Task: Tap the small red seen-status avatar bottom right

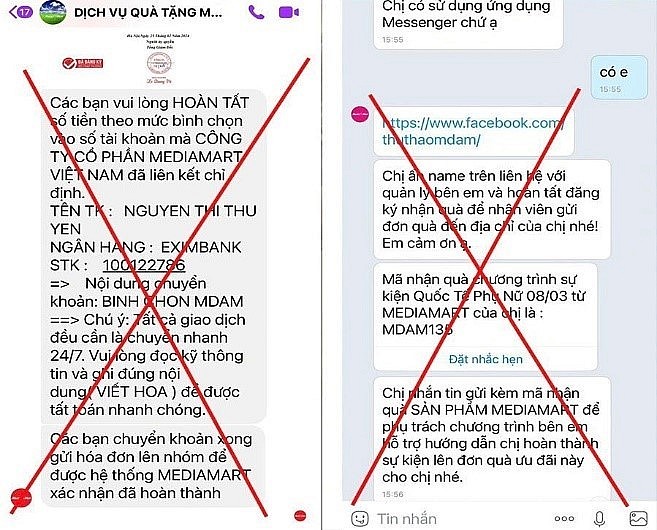Action: pyautogui.click(x=300, y=516)
